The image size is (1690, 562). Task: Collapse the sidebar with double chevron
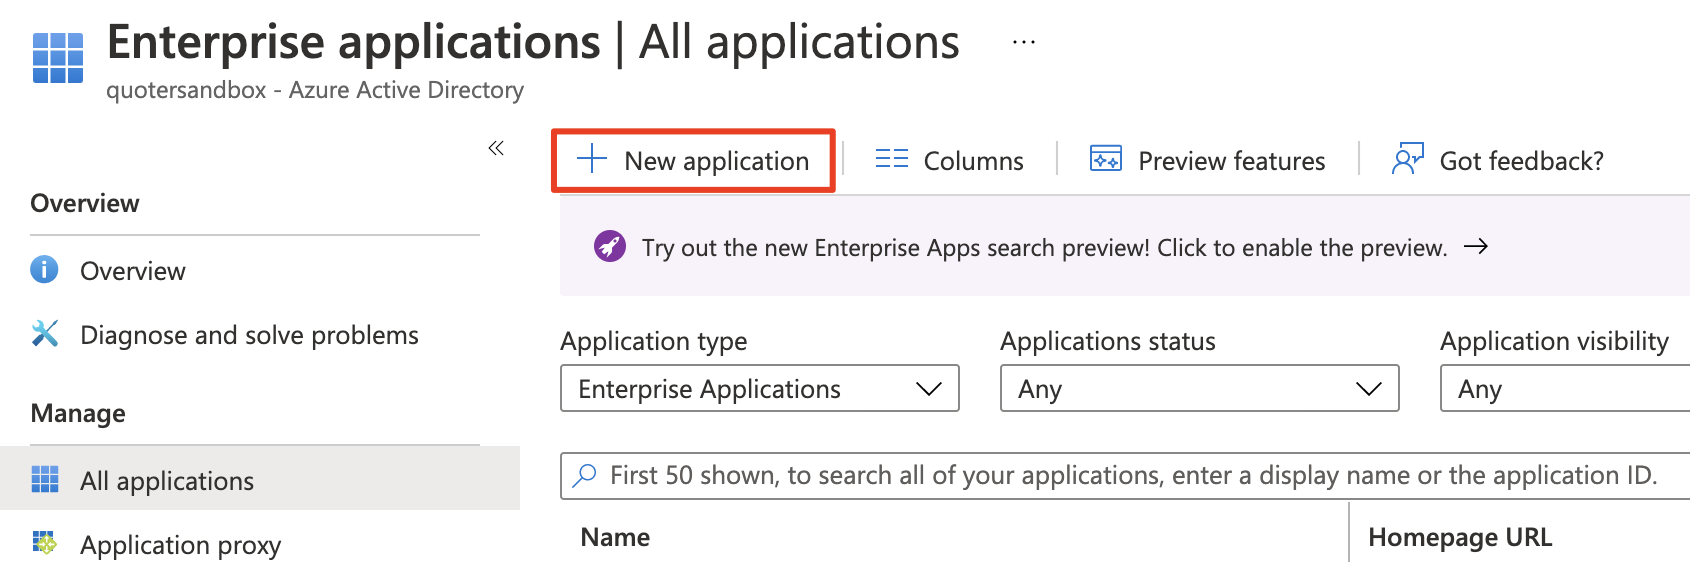click(x=496, y=149)
